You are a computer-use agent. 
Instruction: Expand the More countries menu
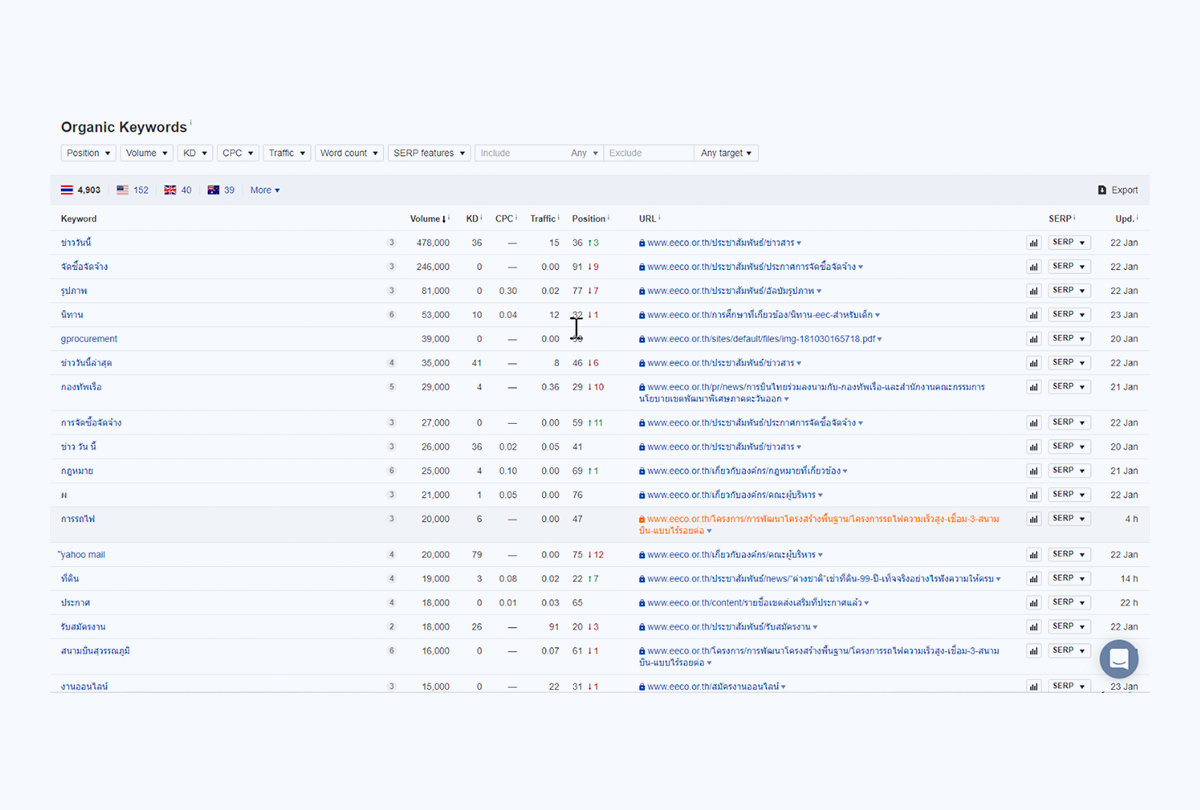265,190
